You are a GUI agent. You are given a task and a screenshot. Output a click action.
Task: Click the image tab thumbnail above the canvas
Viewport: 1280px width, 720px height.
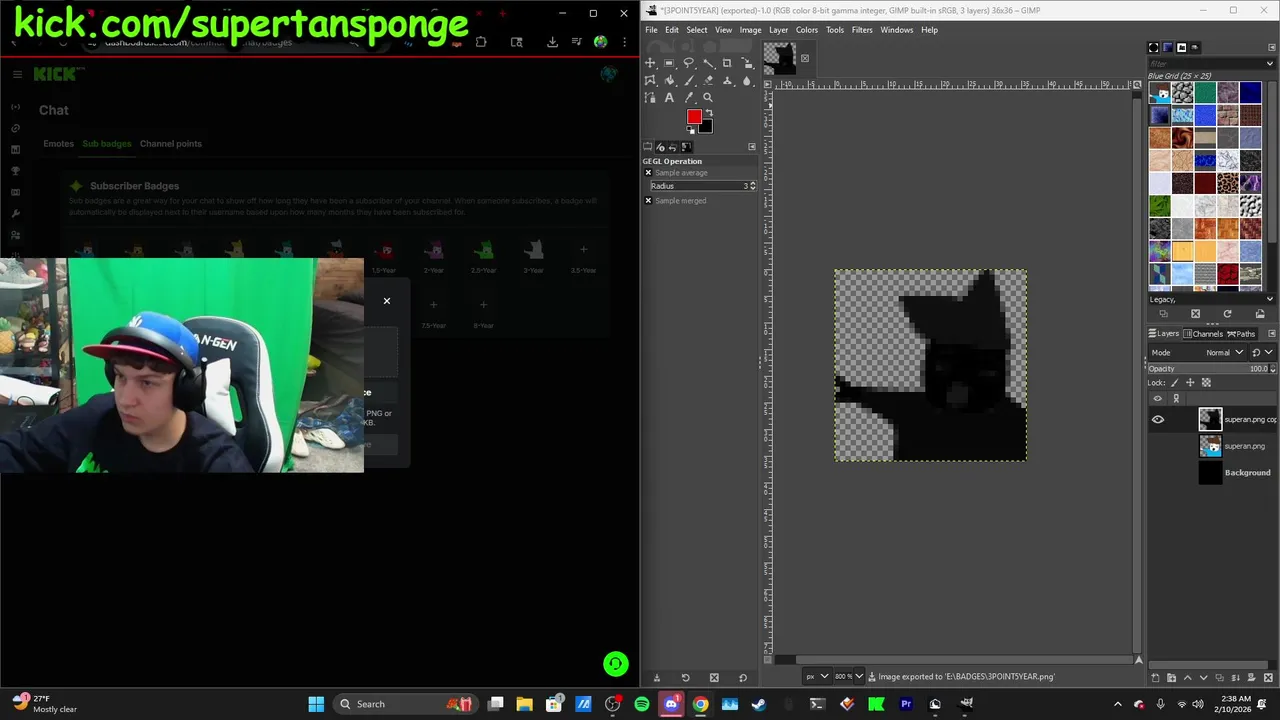pos(780,58)
